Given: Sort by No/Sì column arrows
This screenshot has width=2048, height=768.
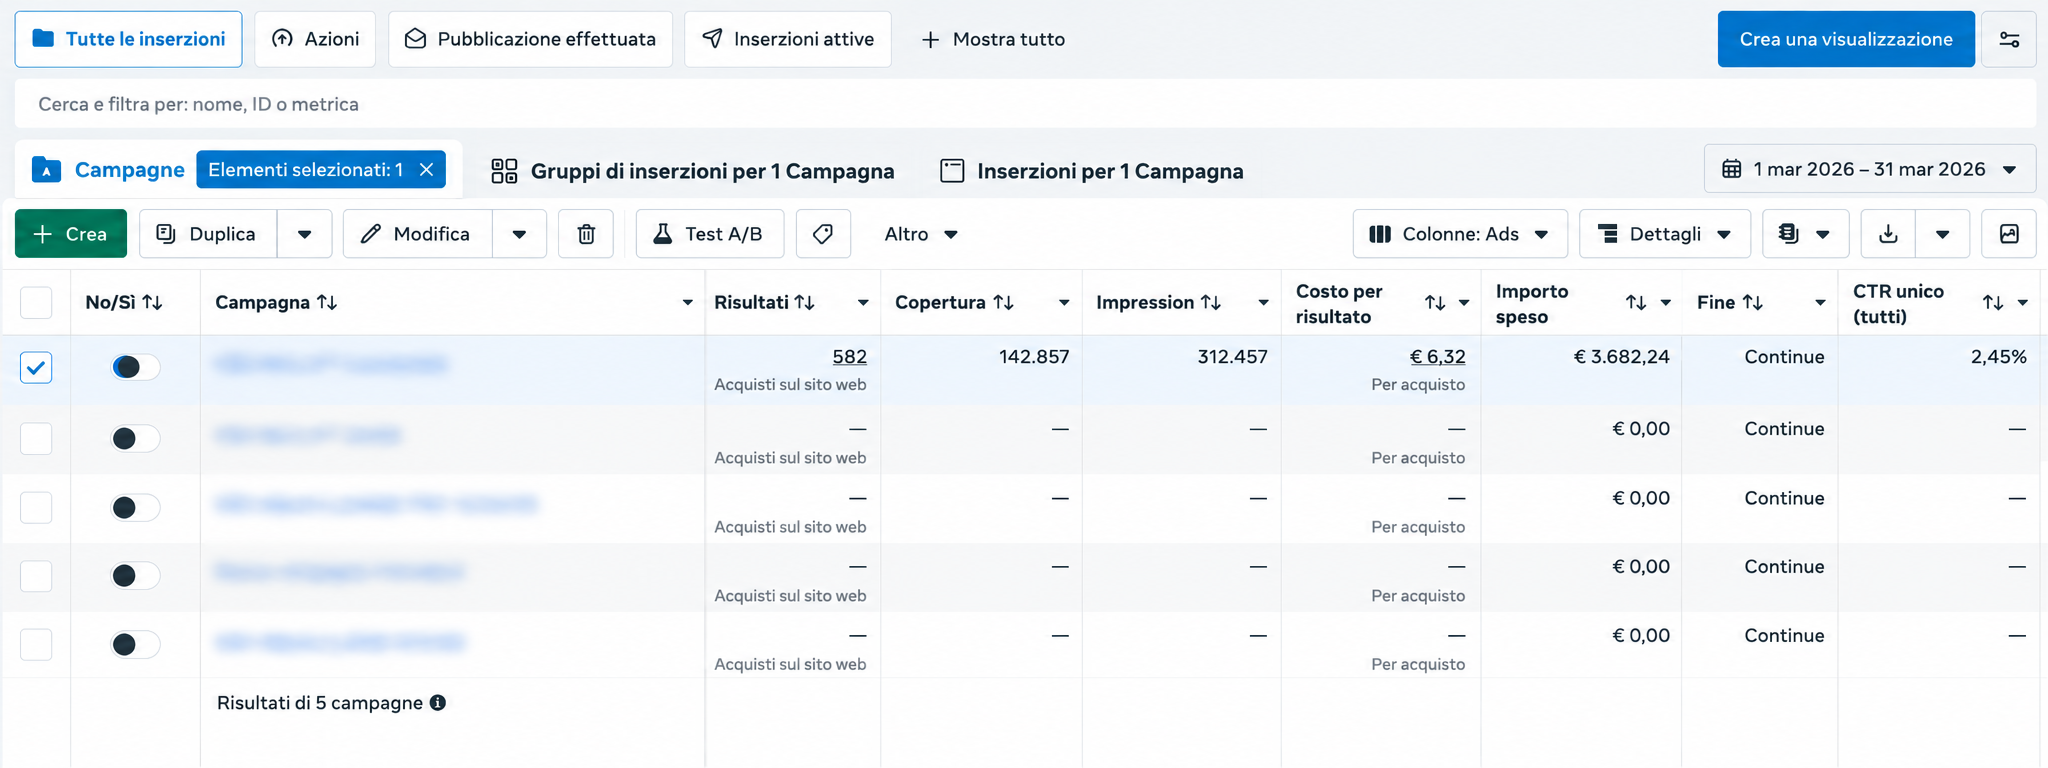Looking at the screenshot, I should [152, 302].
